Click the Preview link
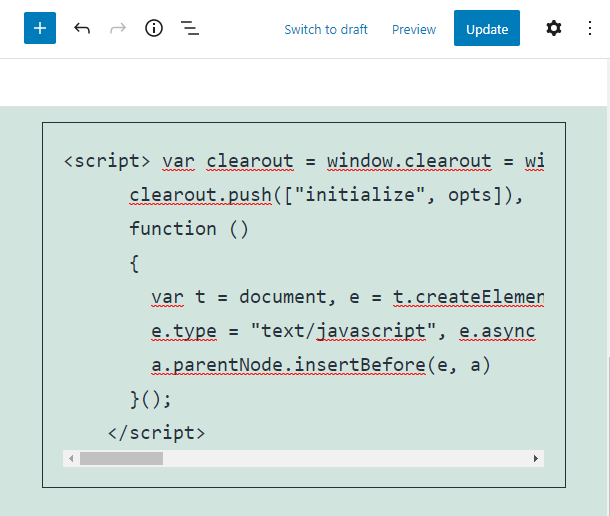 pyautogui.click(x=414, y=29)
